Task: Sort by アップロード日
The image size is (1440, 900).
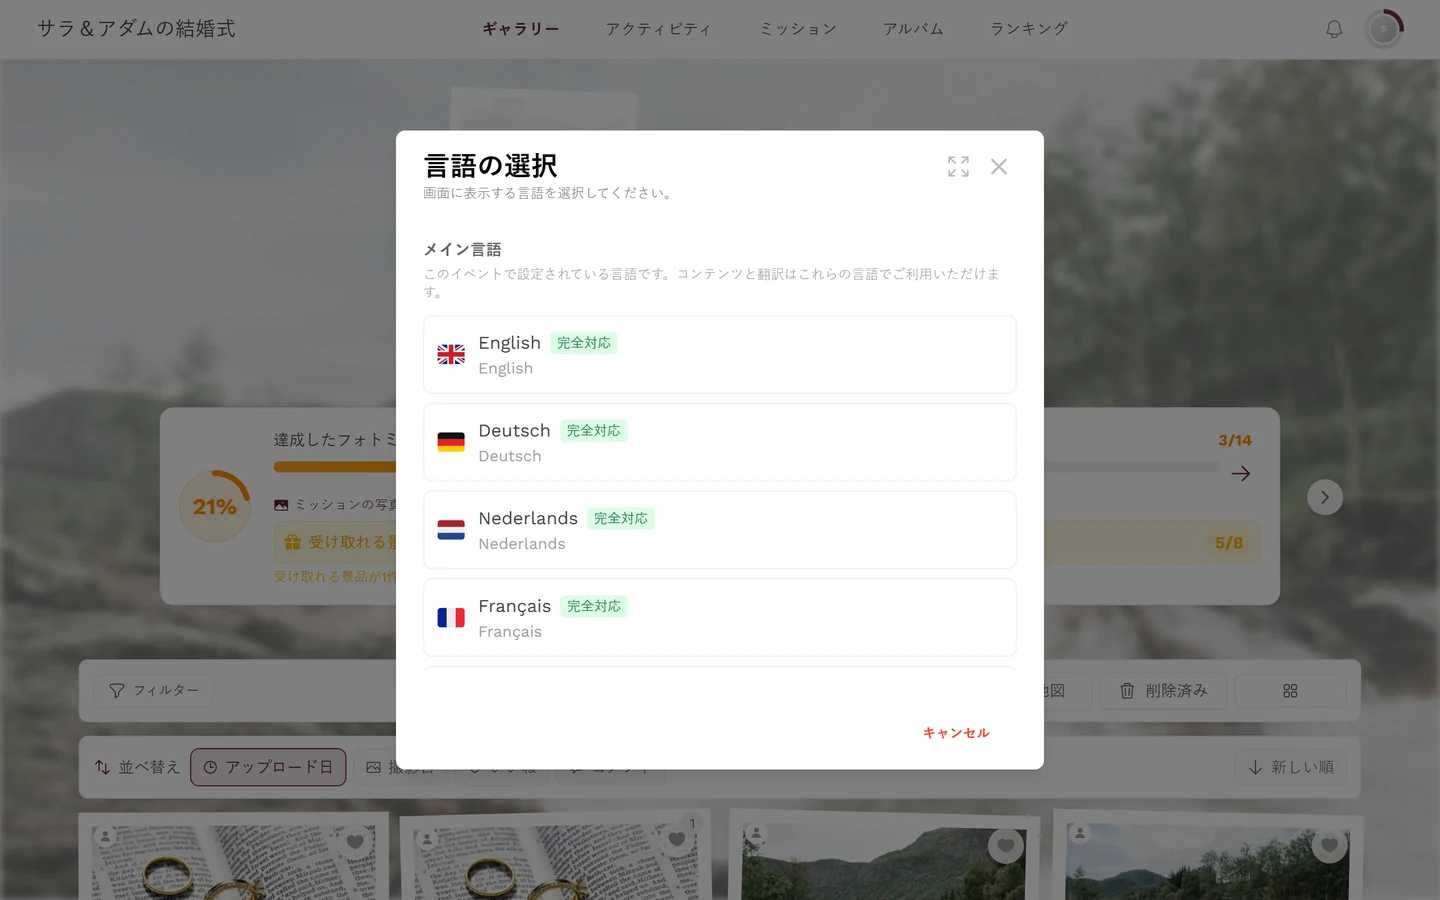Action: pyautogui.click(x=268, y=767)
